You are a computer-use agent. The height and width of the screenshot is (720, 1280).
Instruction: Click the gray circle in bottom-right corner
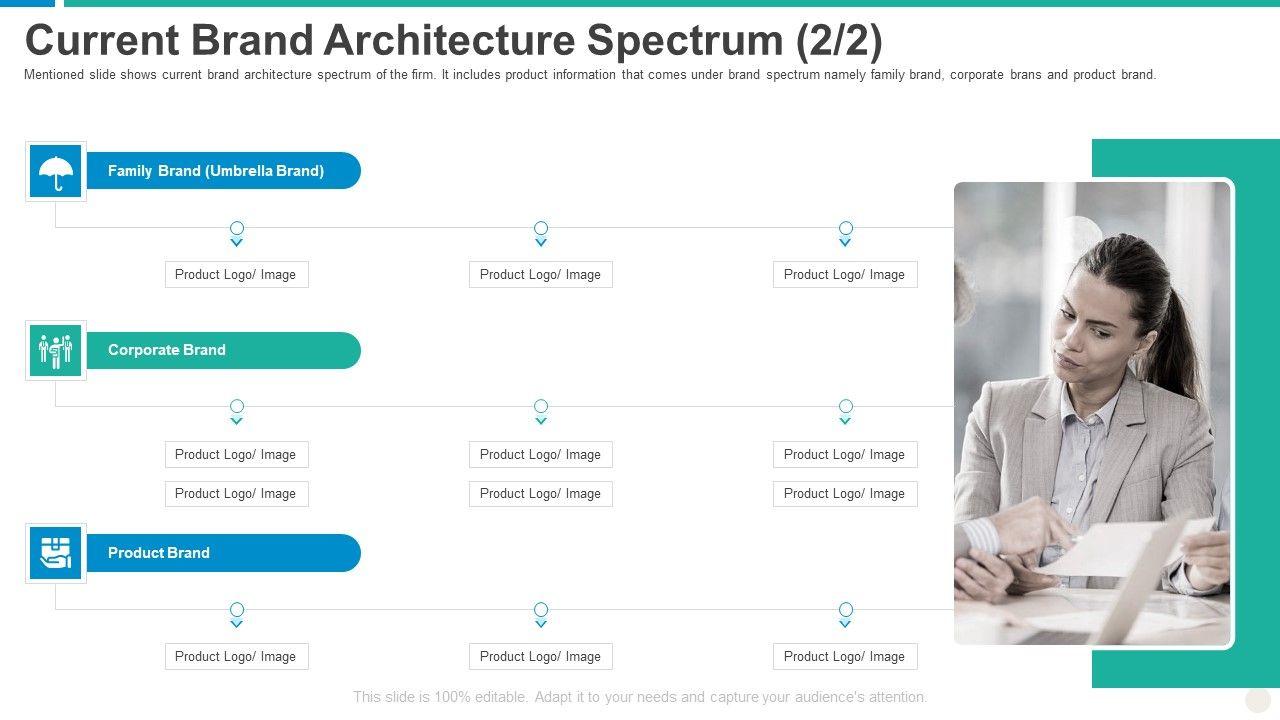1258,700
